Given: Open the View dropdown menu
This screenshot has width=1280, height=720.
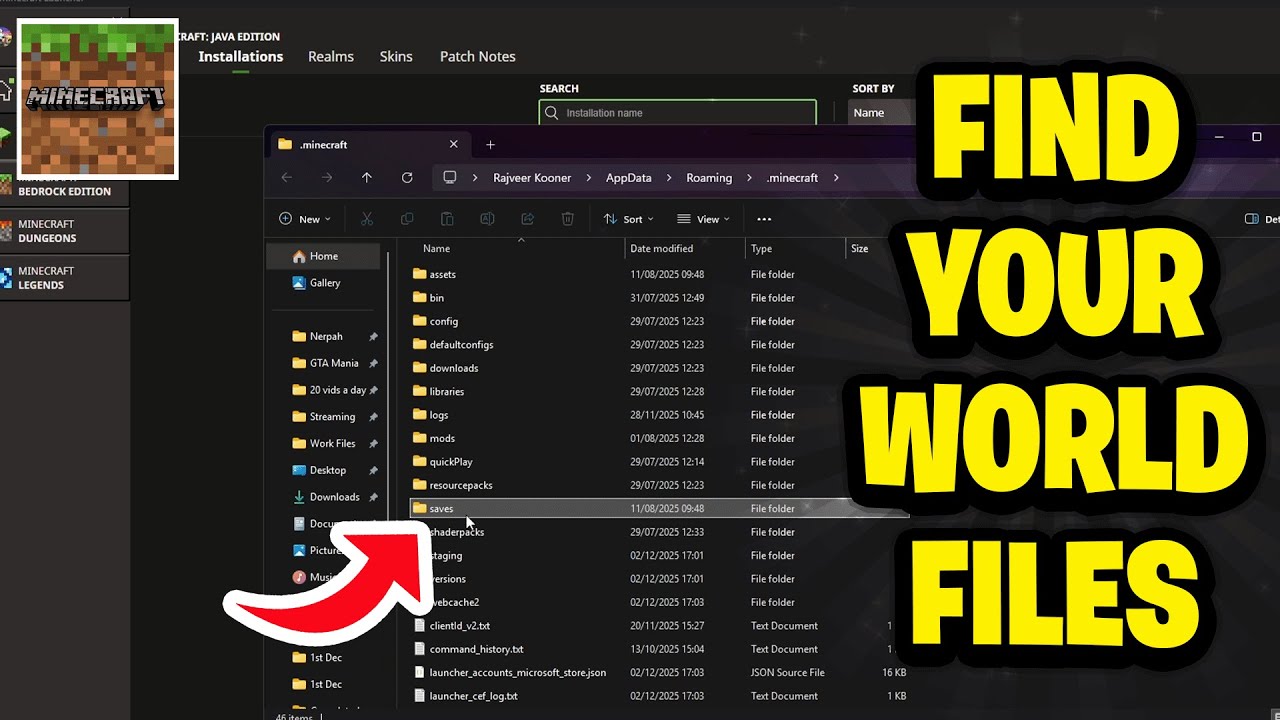Looking at the screenshot, I should (x=704, y=219).
